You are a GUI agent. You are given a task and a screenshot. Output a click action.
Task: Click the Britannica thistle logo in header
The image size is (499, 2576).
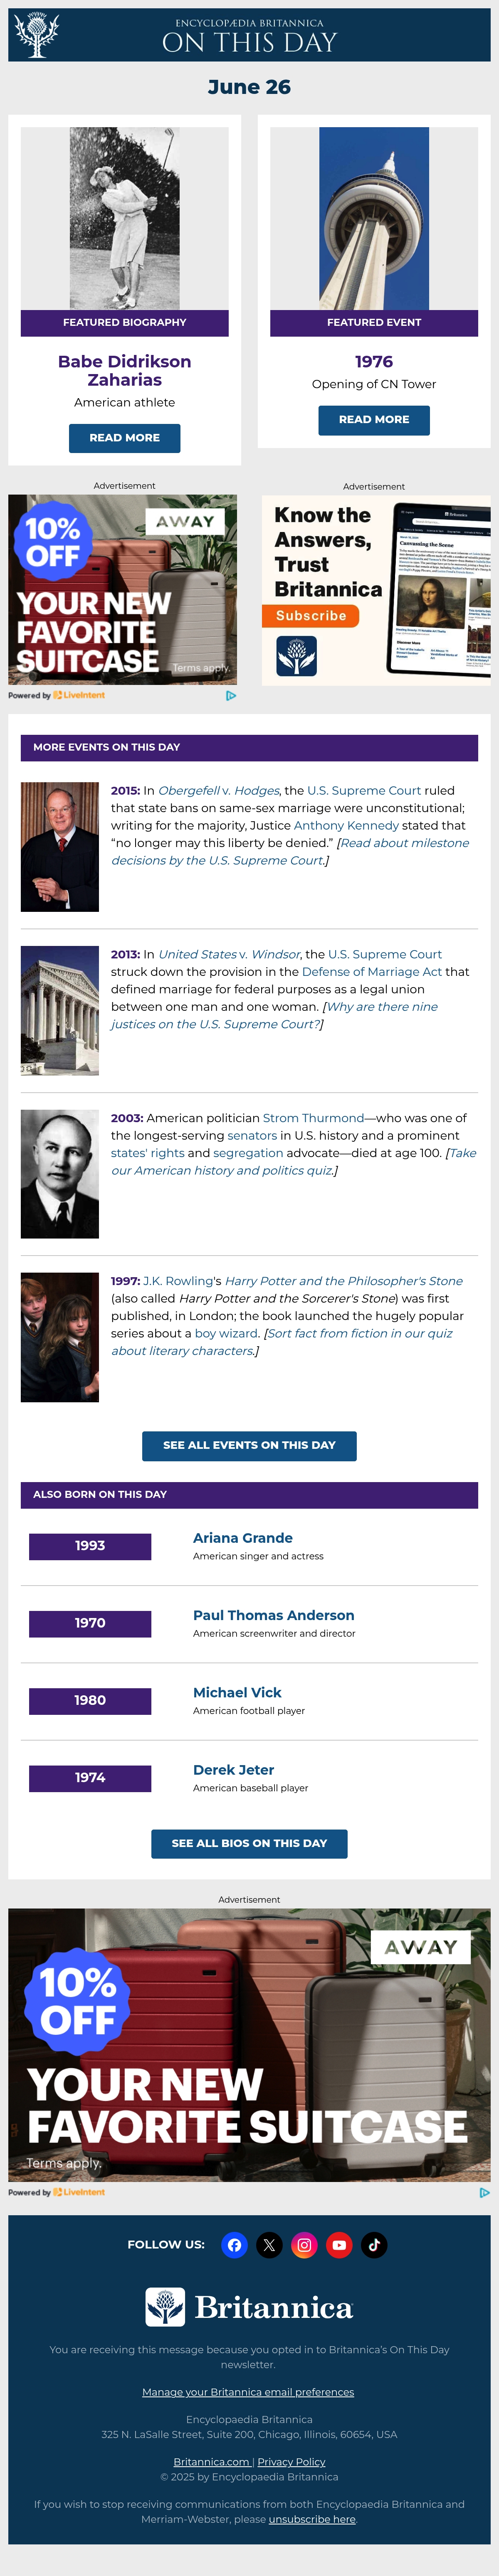(x=36, y=35)
